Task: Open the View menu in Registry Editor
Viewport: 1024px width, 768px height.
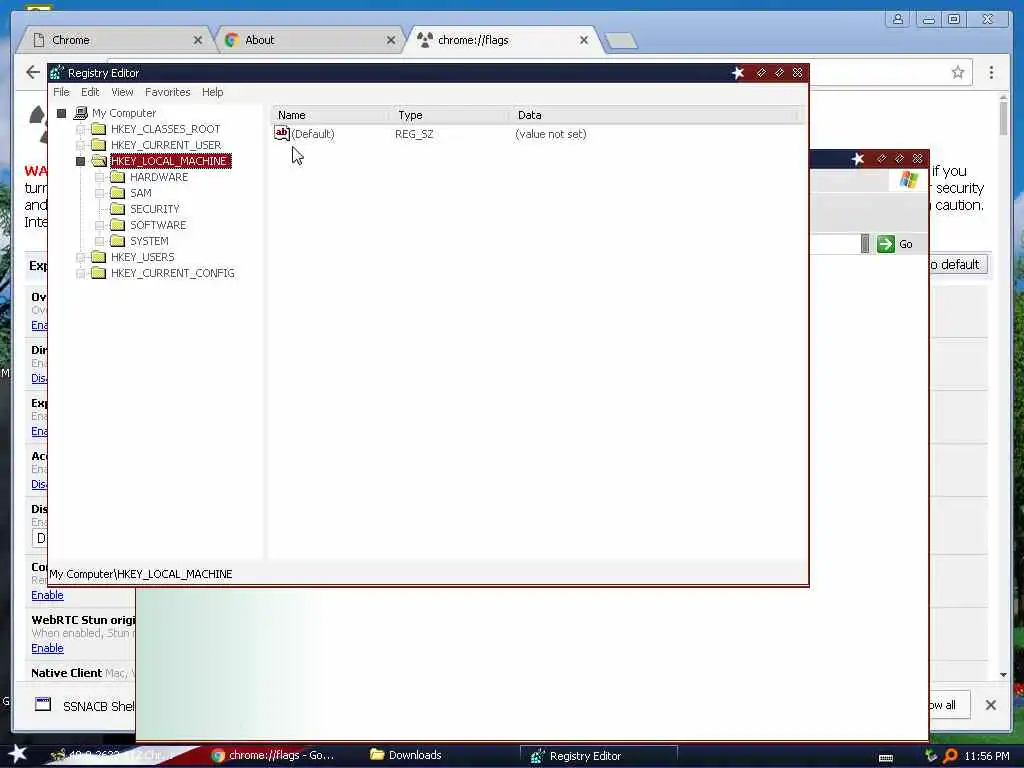Action: (122, 92)
